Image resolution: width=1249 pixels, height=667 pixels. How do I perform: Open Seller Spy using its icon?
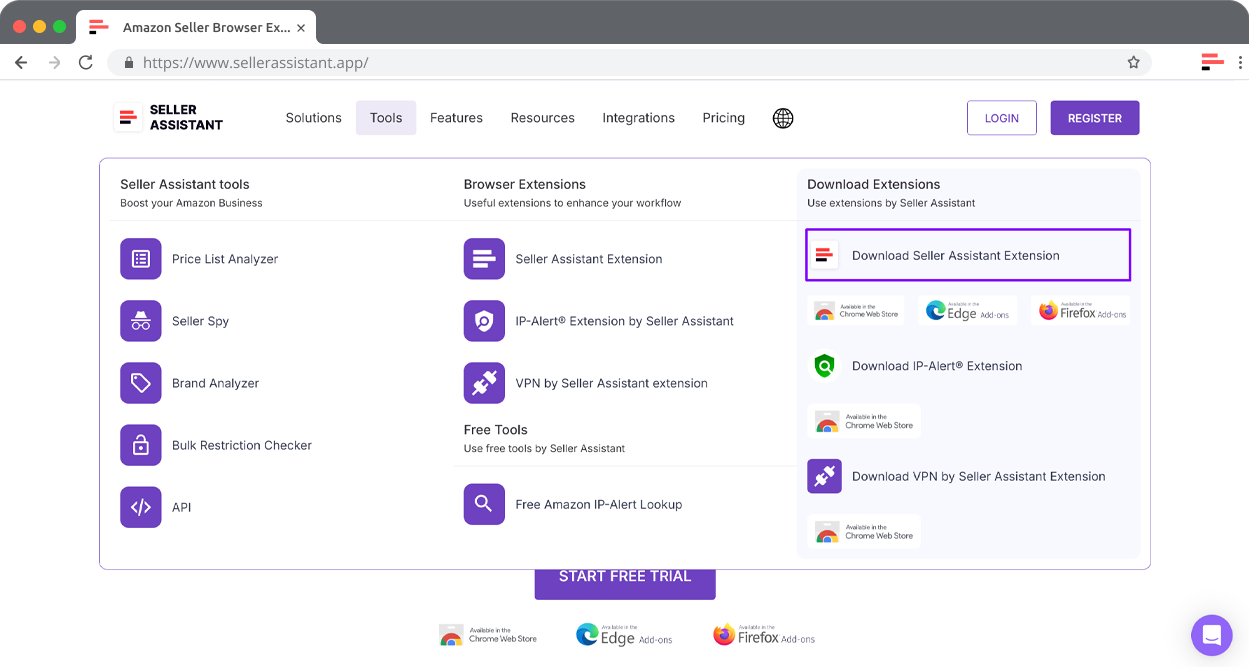coord(141,320)
